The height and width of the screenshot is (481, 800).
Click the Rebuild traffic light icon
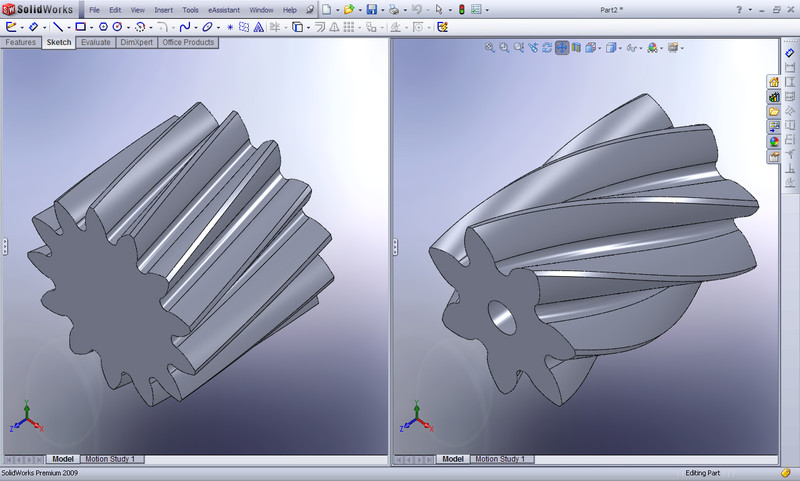[461, 9]
